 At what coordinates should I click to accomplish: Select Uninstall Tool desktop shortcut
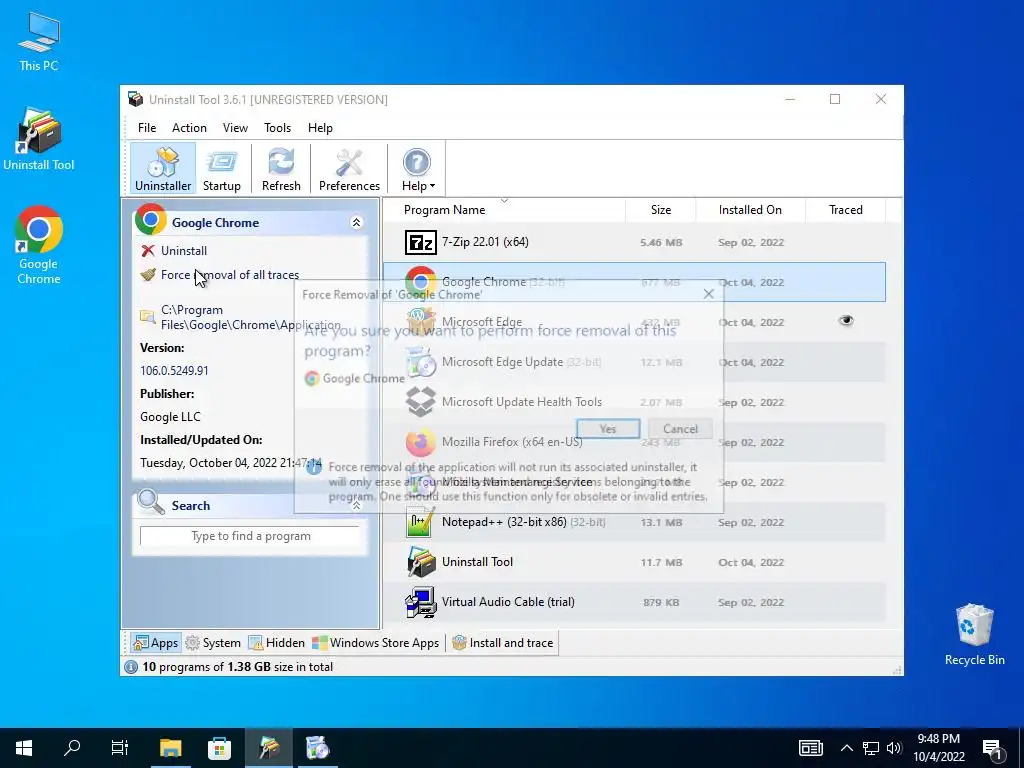click(39, 139)
